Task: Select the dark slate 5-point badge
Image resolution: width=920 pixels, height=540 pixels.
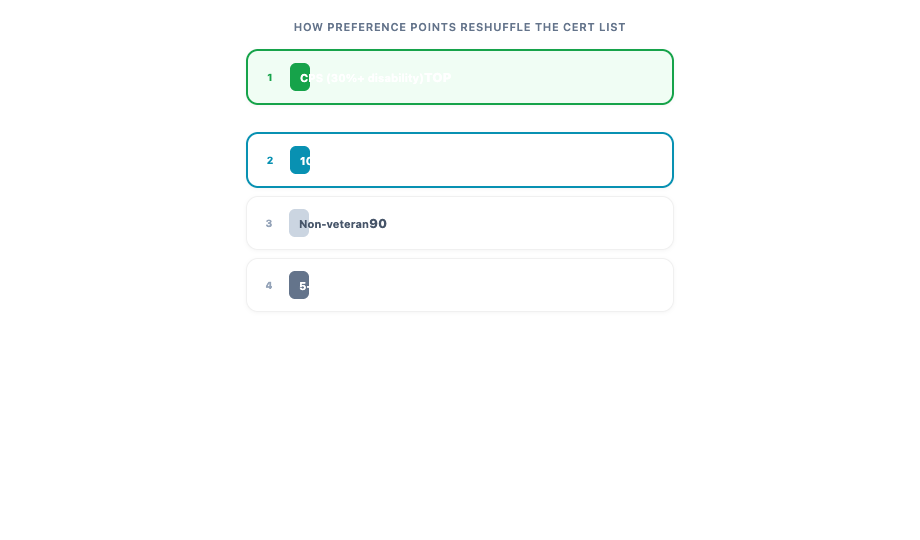Action: click(299, 285)
